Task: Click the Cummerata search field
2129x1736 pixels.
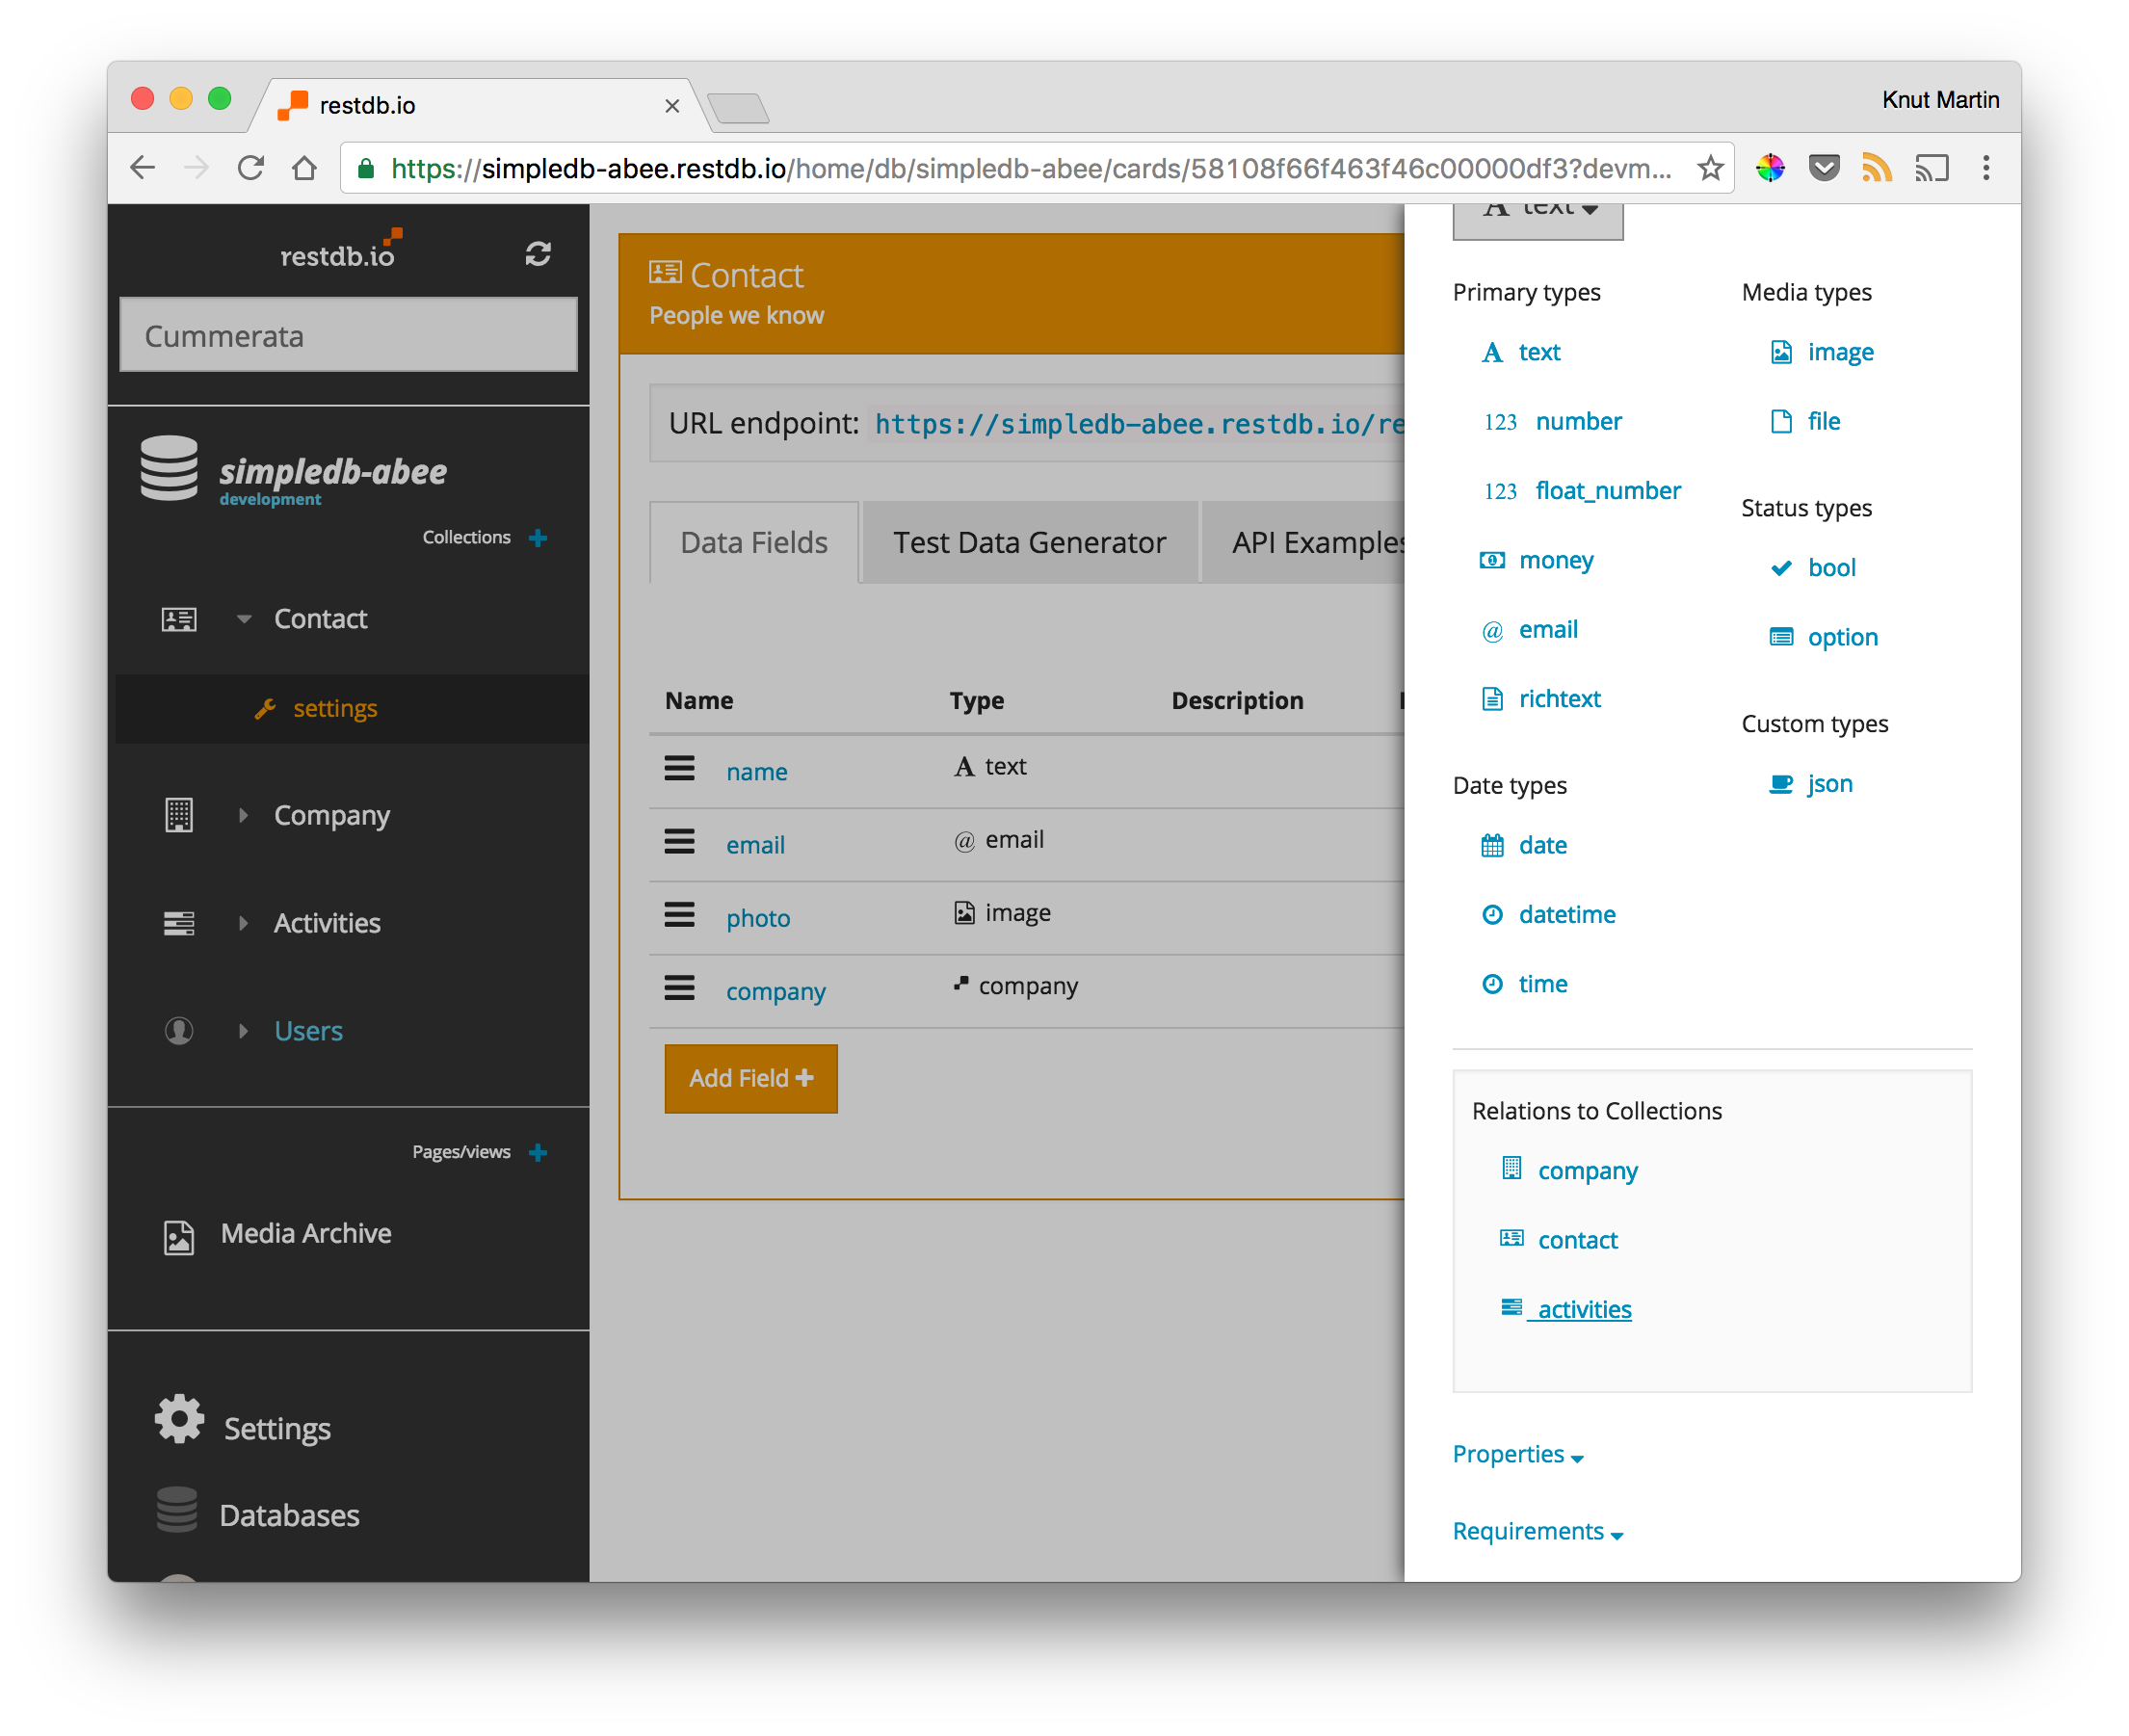Action: [x=348, y=335]
